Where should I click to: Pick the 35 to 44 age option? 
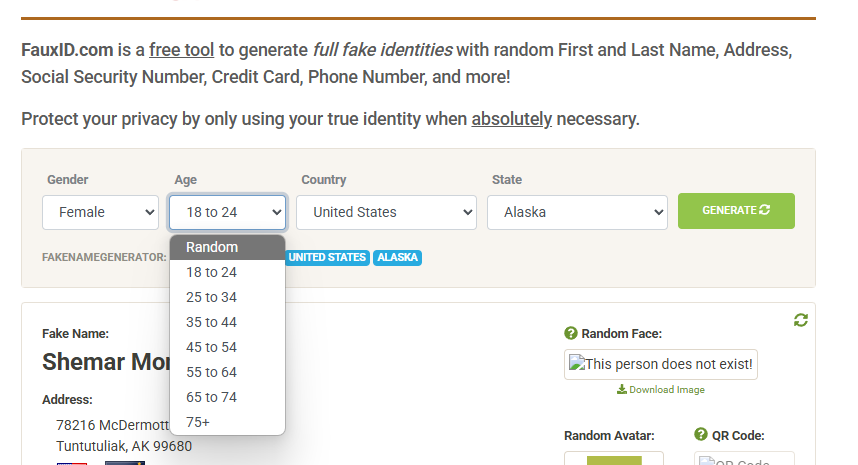228,322
